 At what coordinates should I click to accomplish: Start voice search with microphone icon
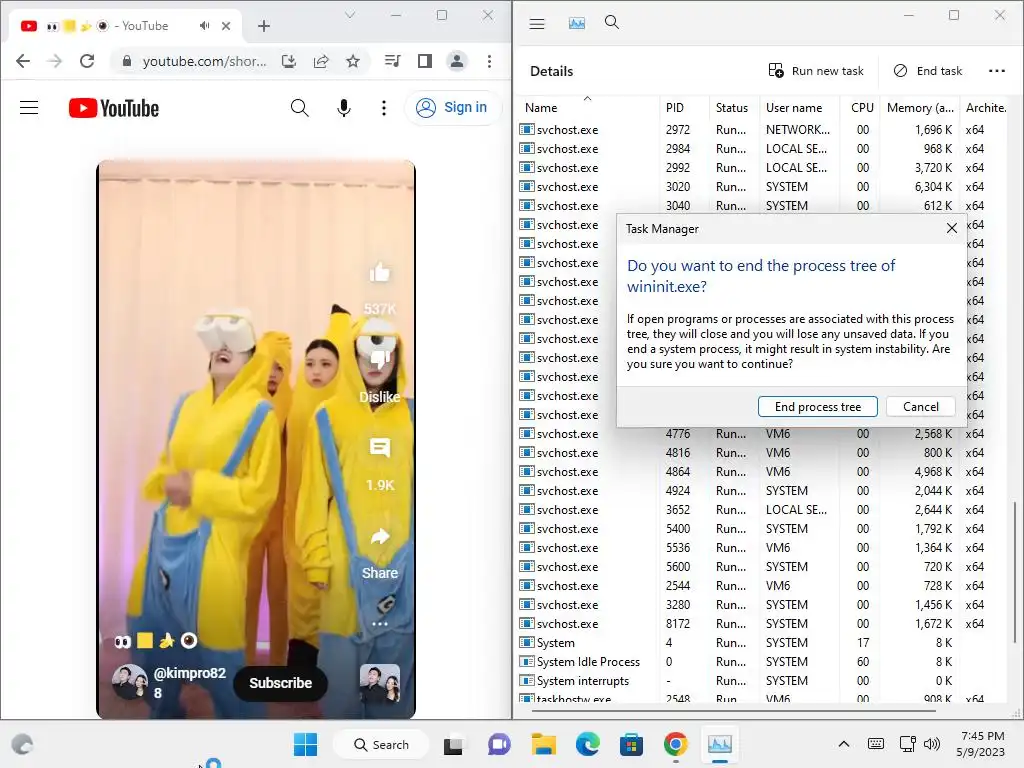344,108
